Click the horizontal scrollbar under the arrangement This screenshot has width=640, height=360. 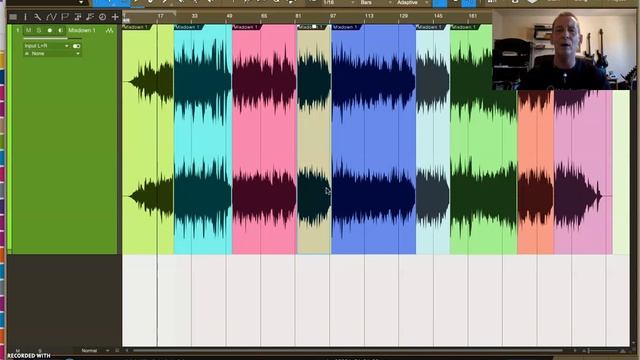coord(347,350)
